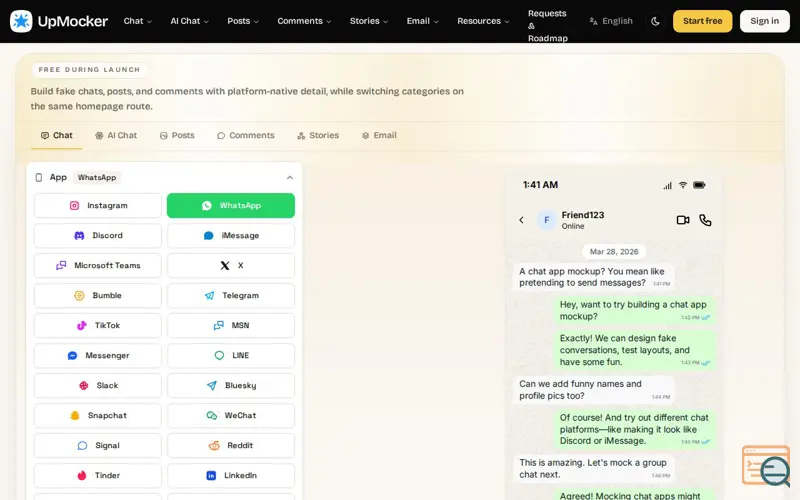Switch to the Comments category tab
Screen dimensions: 800x500
[245, 135]
